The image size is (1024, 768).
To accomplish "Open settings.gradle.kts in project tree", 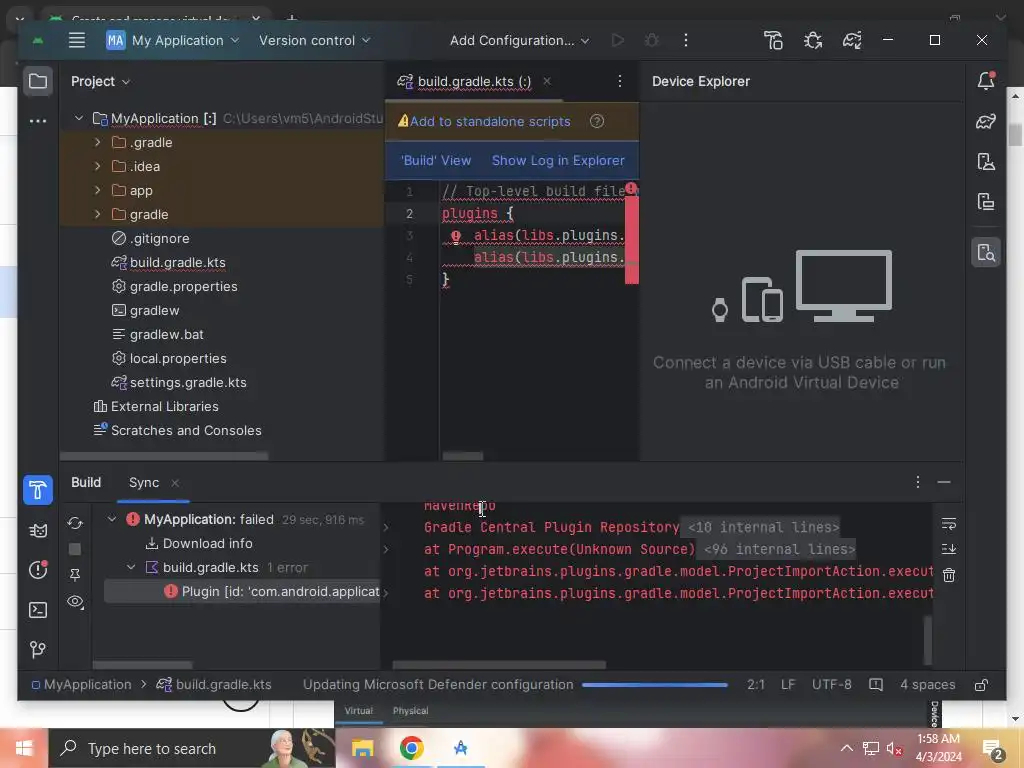I will pos(188,383).
